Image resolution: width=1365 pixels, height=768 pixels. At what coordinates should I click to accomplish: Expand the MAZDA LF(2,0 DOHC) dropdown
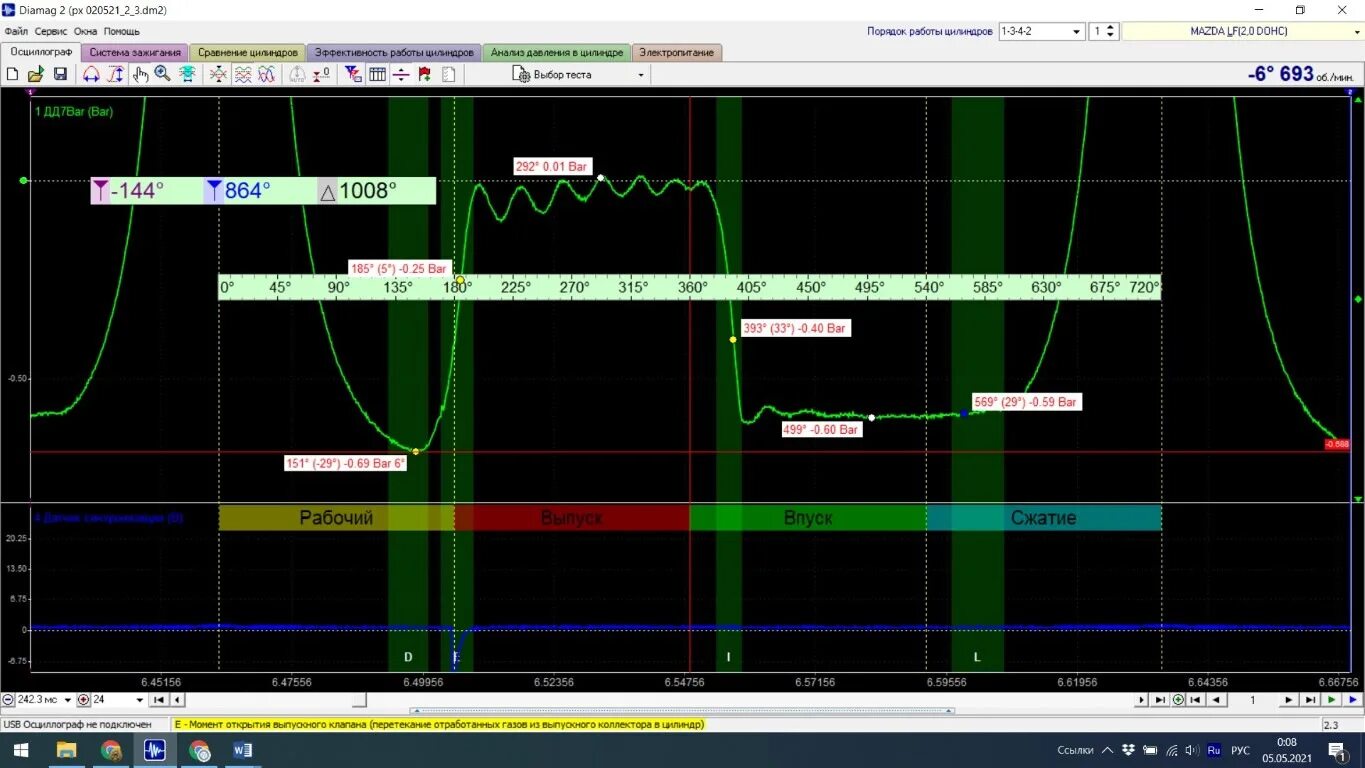1356,31
